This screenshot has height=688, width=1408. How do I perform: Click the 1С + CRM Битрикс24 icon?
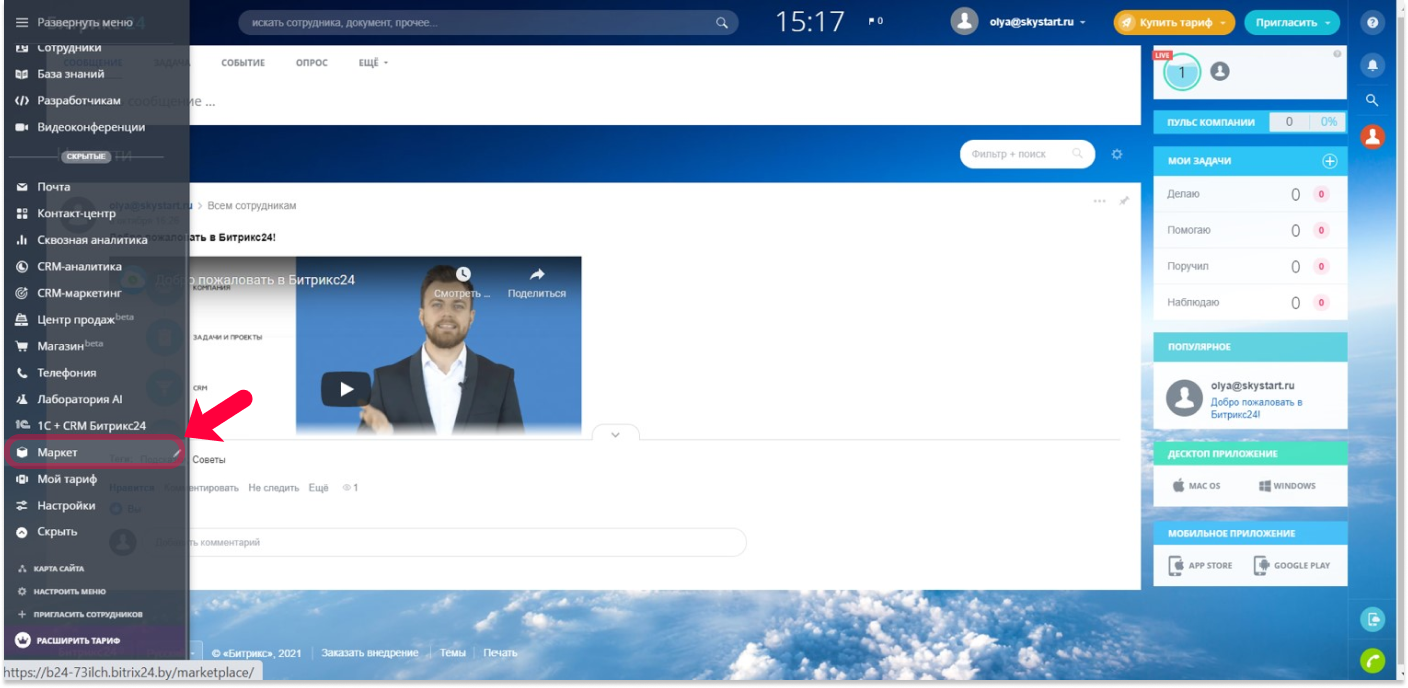tap(22, 426)
